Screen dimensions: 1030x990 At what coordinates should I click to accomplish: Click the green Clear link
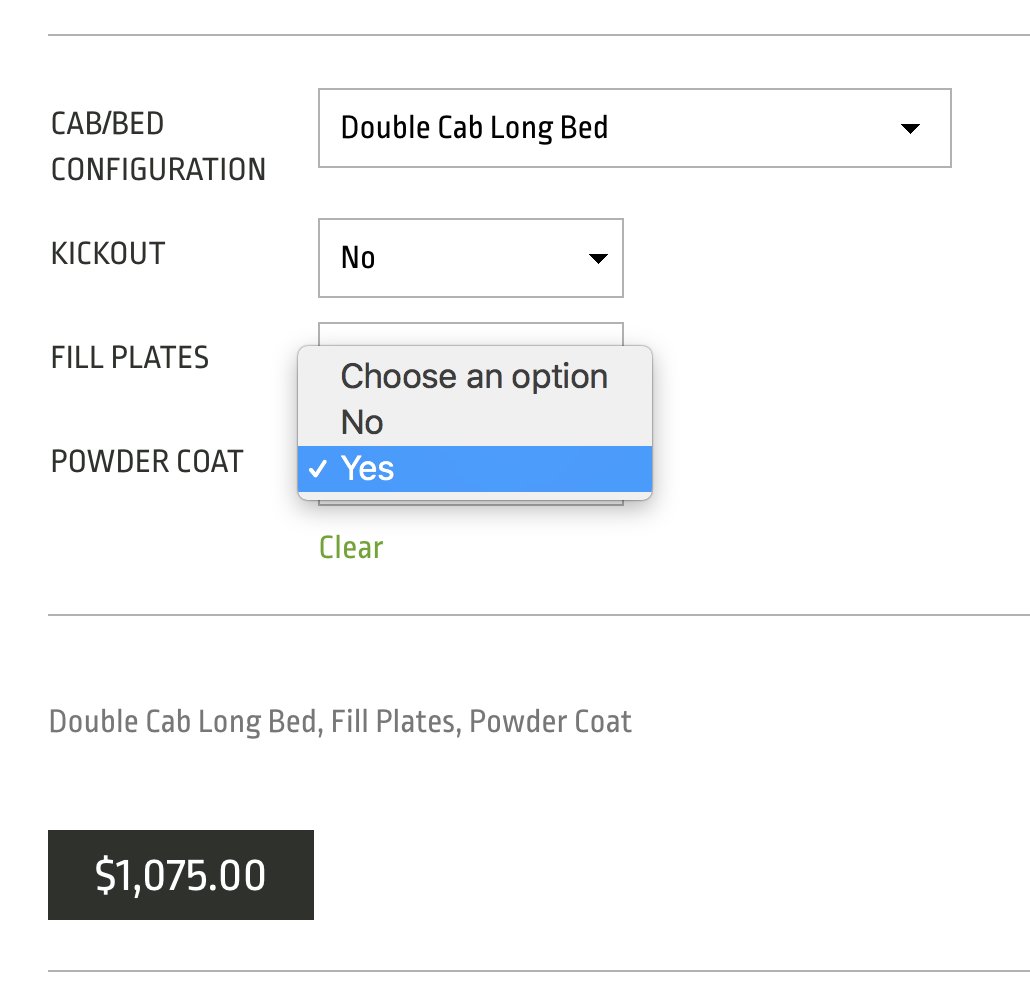pyautogui.click(x=351, y=547)
